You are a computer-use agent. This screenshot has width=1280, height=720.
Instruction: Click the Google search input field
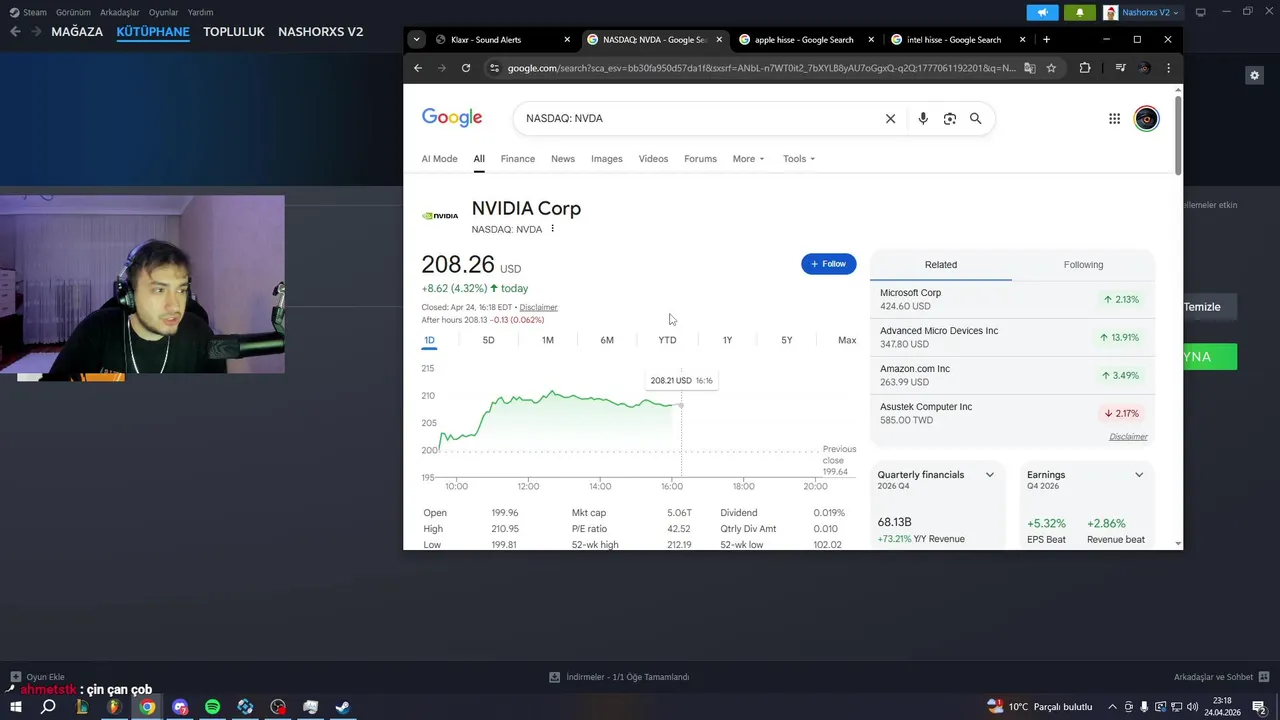700,118
